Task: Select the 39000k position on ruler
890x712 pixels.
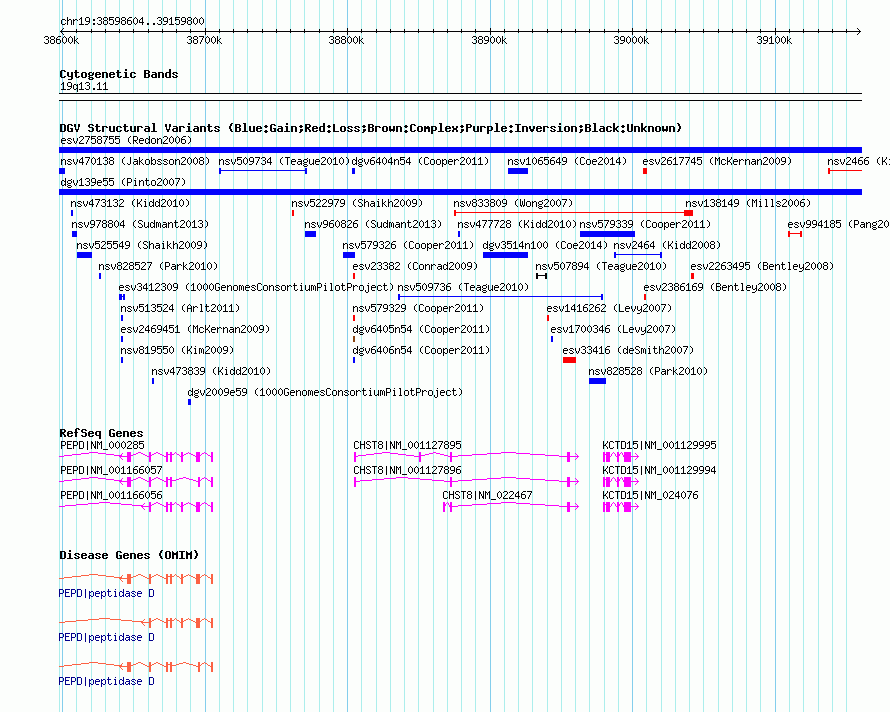Action: tap(631, 41)
